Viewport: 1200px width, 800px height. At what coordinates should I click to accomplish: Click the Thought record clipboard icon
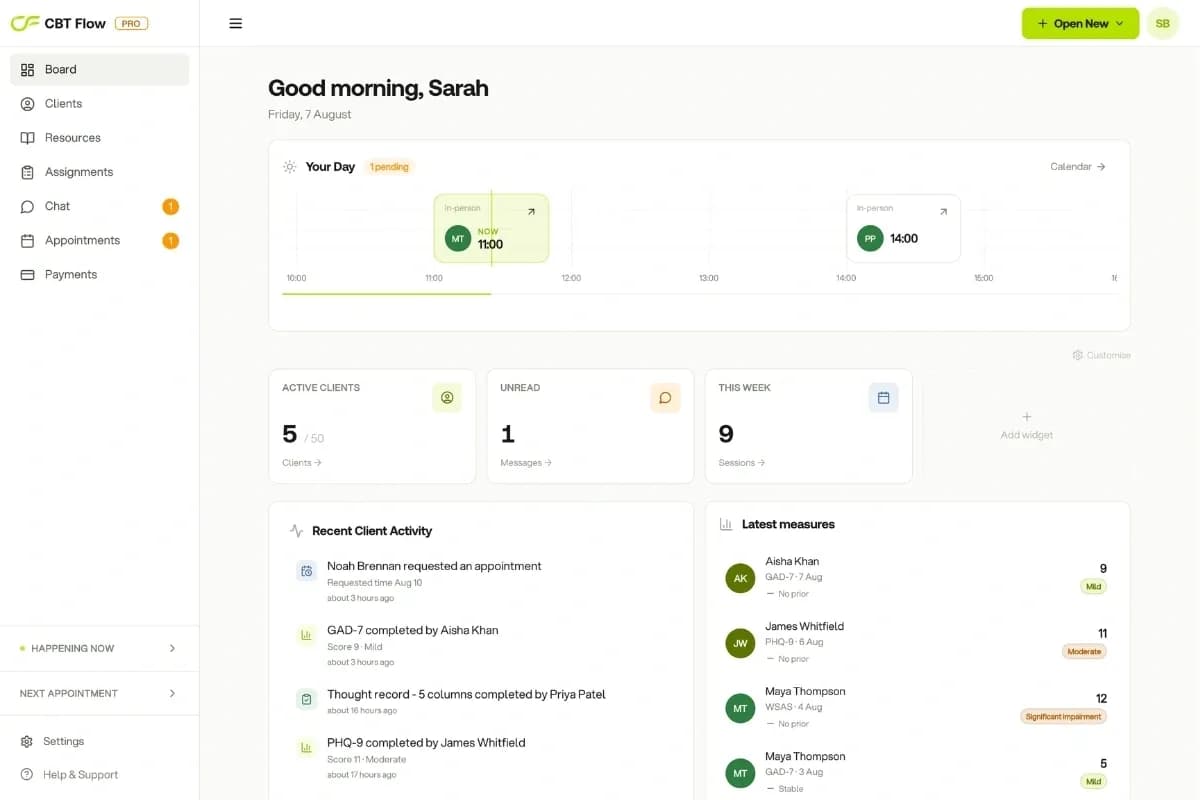coord(306,699)
